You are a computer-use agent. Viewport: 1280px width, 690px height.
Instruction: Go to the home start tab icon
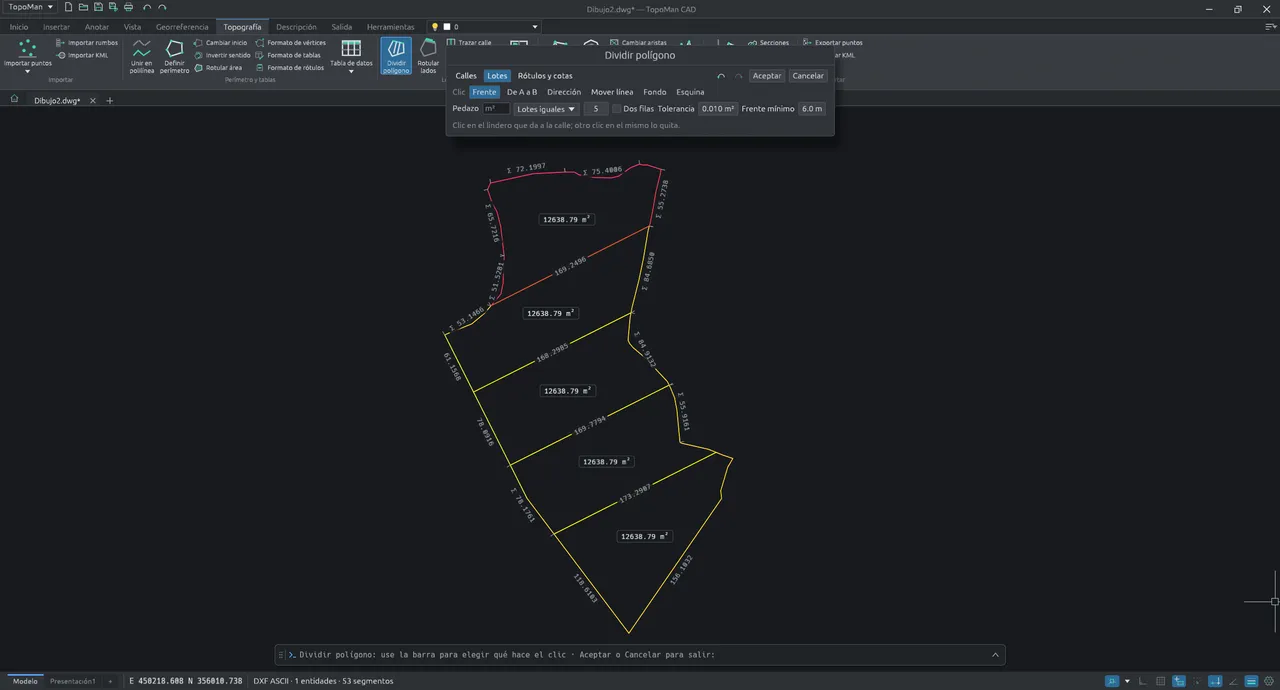pos(14,100)
